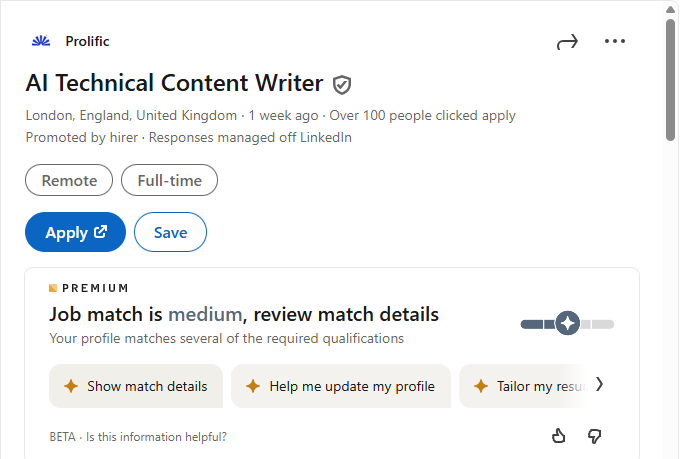
Task: Open the three-dot more options menu
Action: tap(615, 41)
